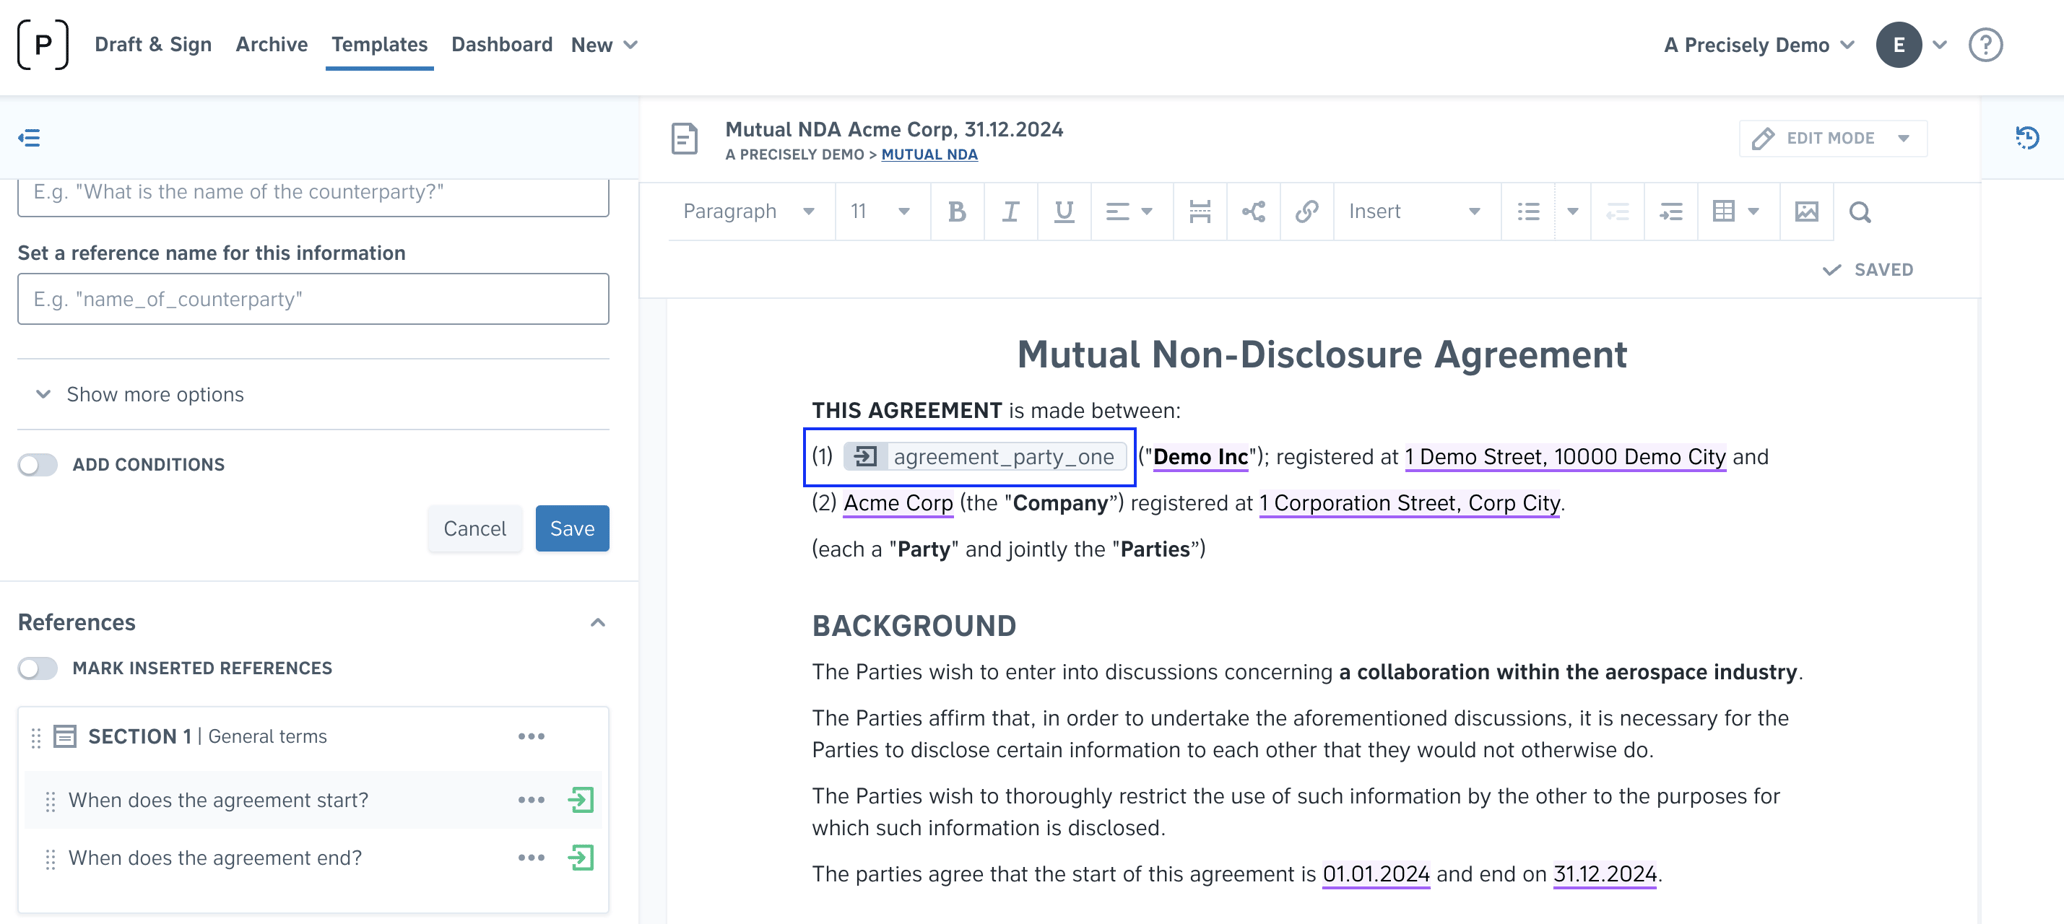The image size is (2064, 924).
Task: Insert 'When does the agreement start?' reference
Action: coord(581,800)
